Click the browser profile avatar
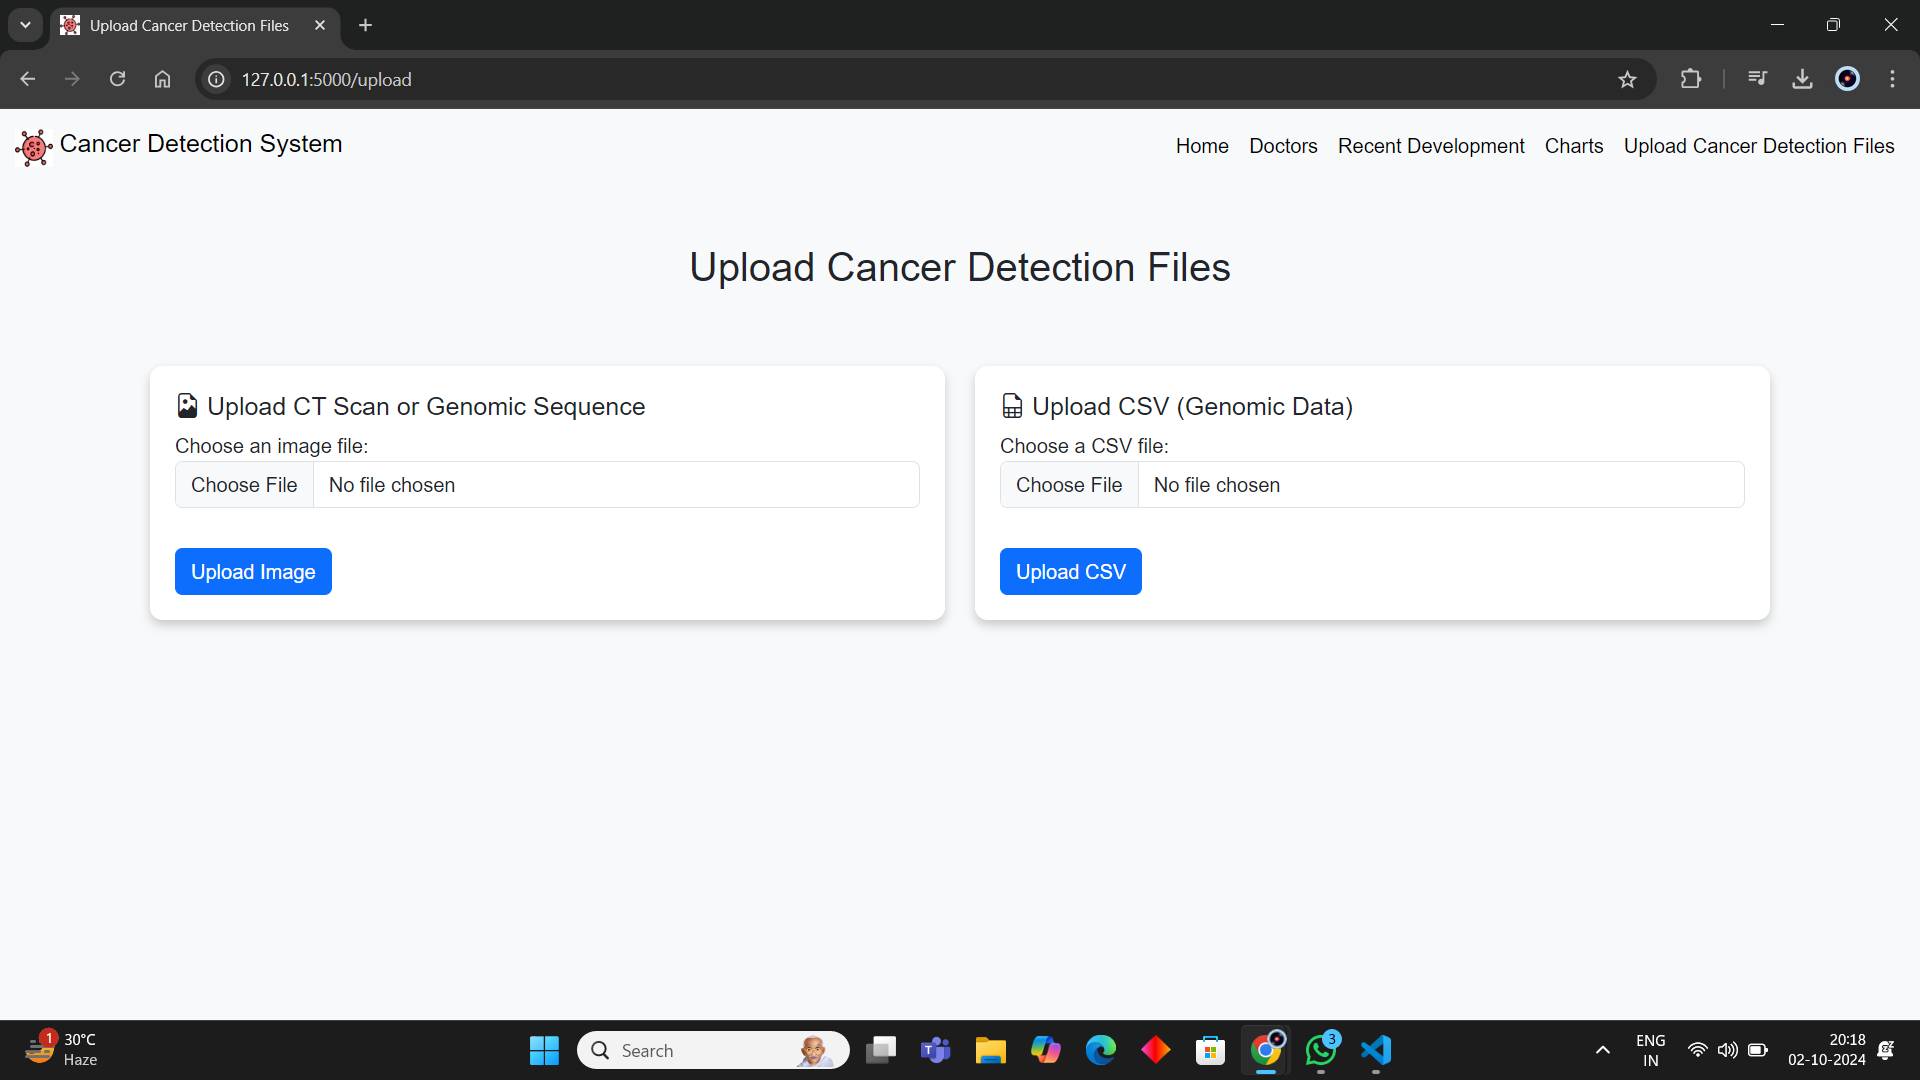This screenshot has height=1080, width=1920. [x=1848, y=79]
